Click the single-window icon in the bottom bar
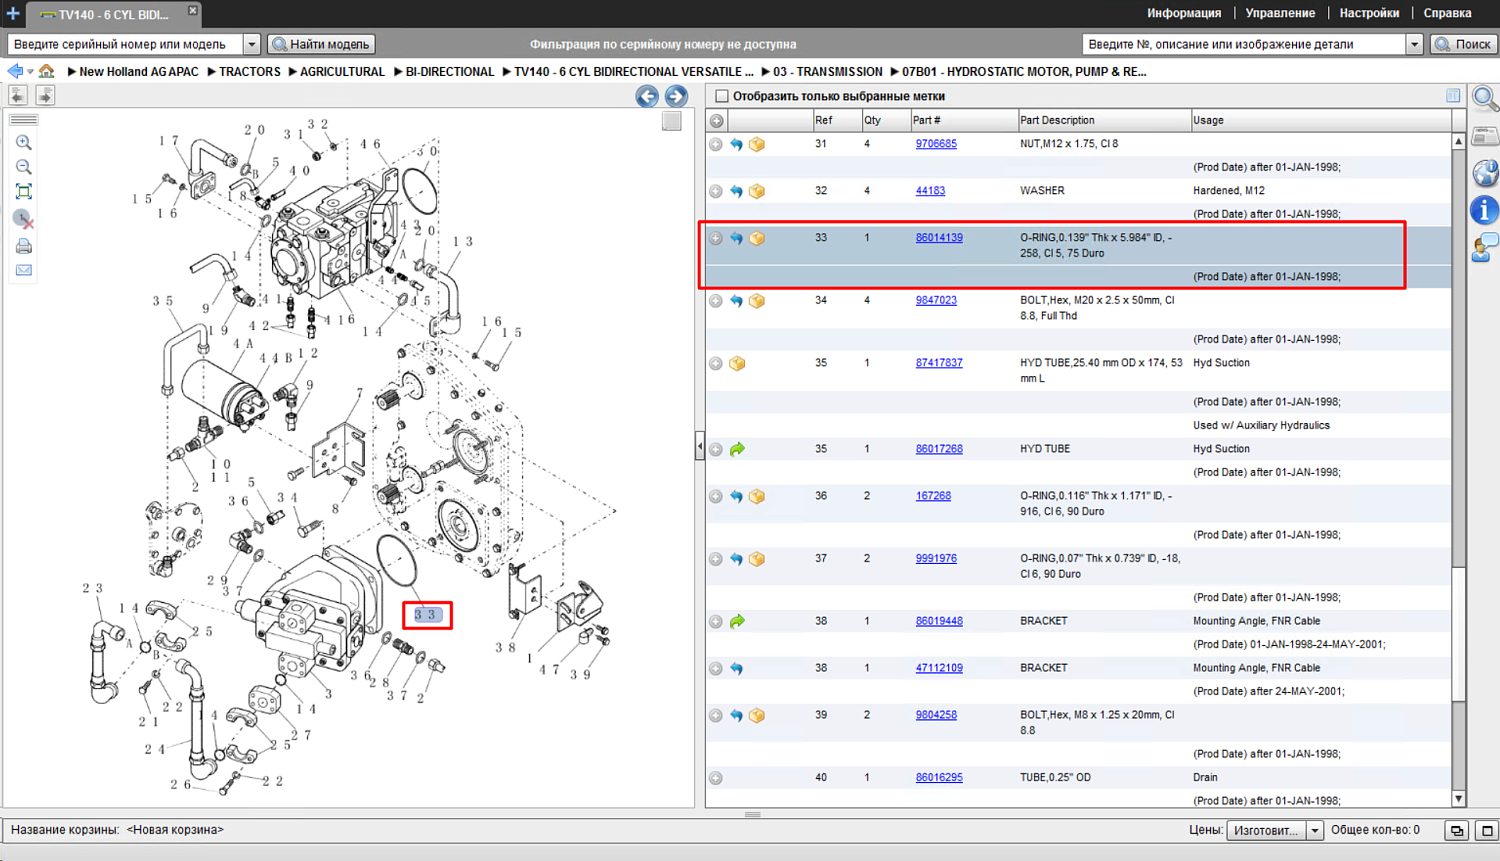Screen dimensions: 1500x861 click(x=1487, y=831)
